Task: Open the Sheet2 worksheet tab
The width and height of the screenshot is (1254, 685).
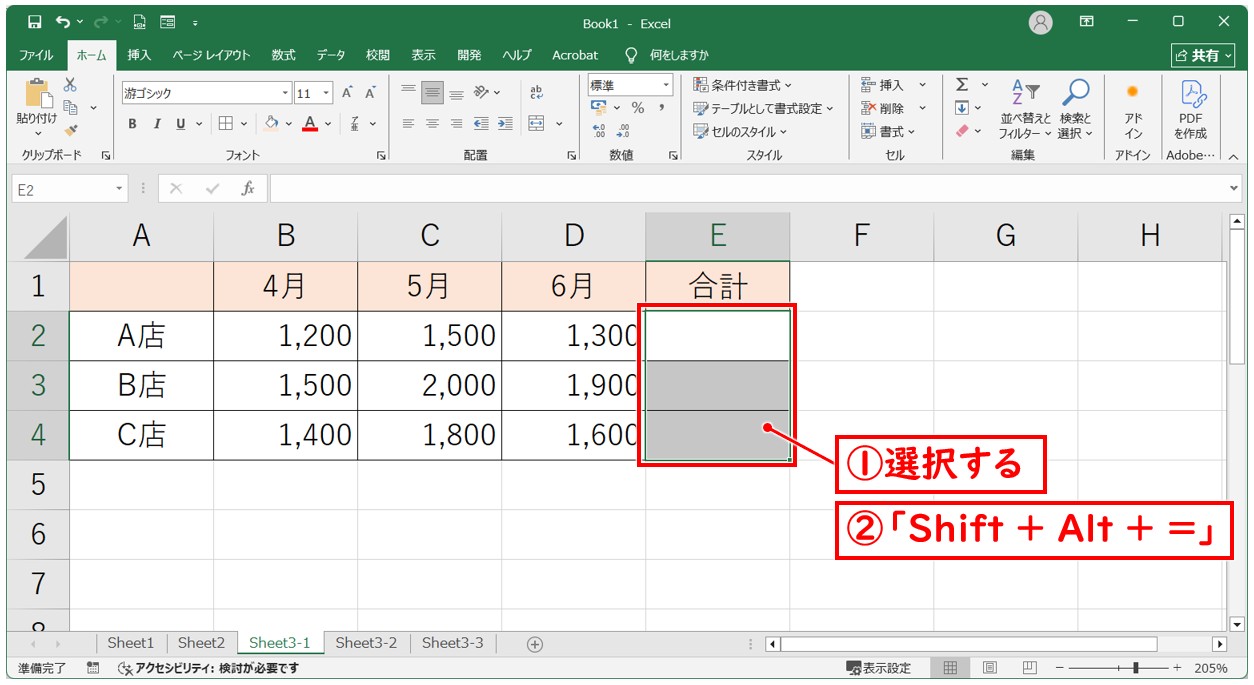Action: click(x=201, y=643)
